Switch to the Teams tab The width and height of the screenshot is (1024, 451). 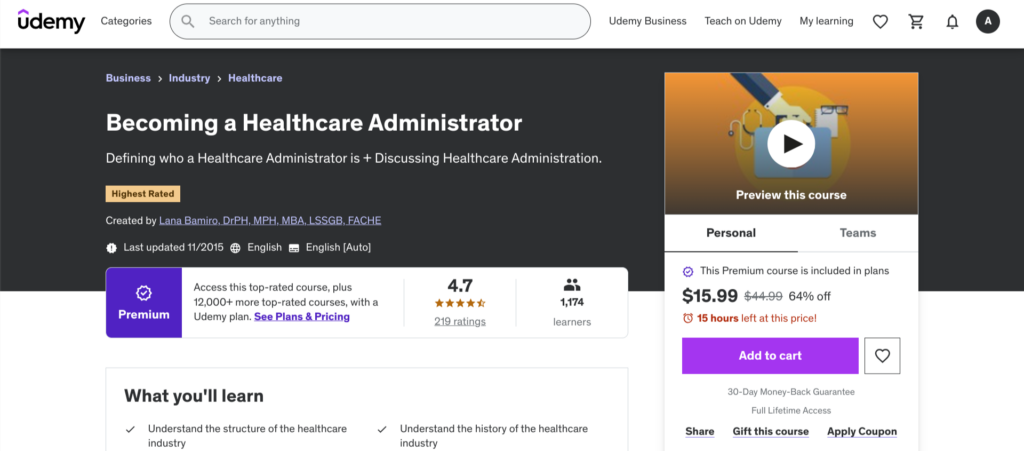[x=857, y=233]
